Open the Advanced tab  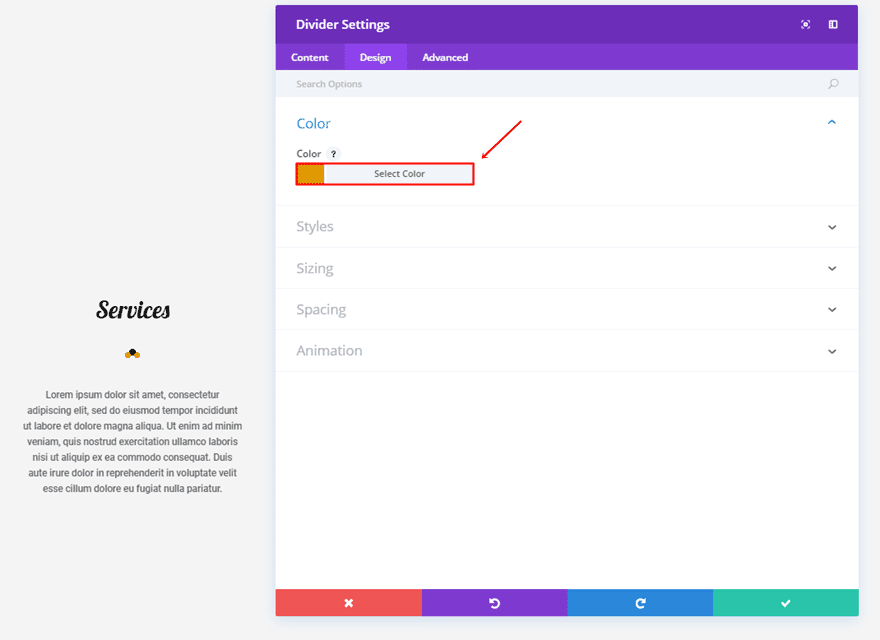point(445,57)
